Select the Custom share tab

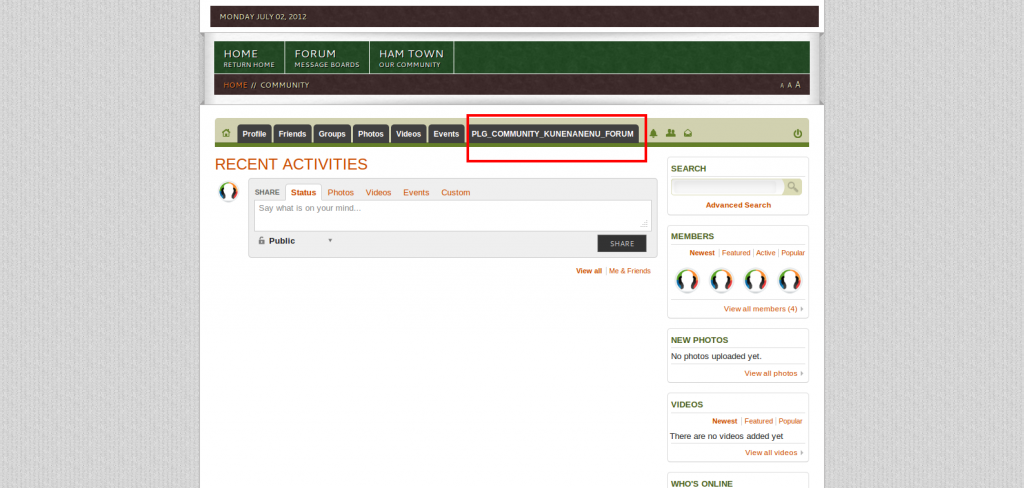[455, 192]
